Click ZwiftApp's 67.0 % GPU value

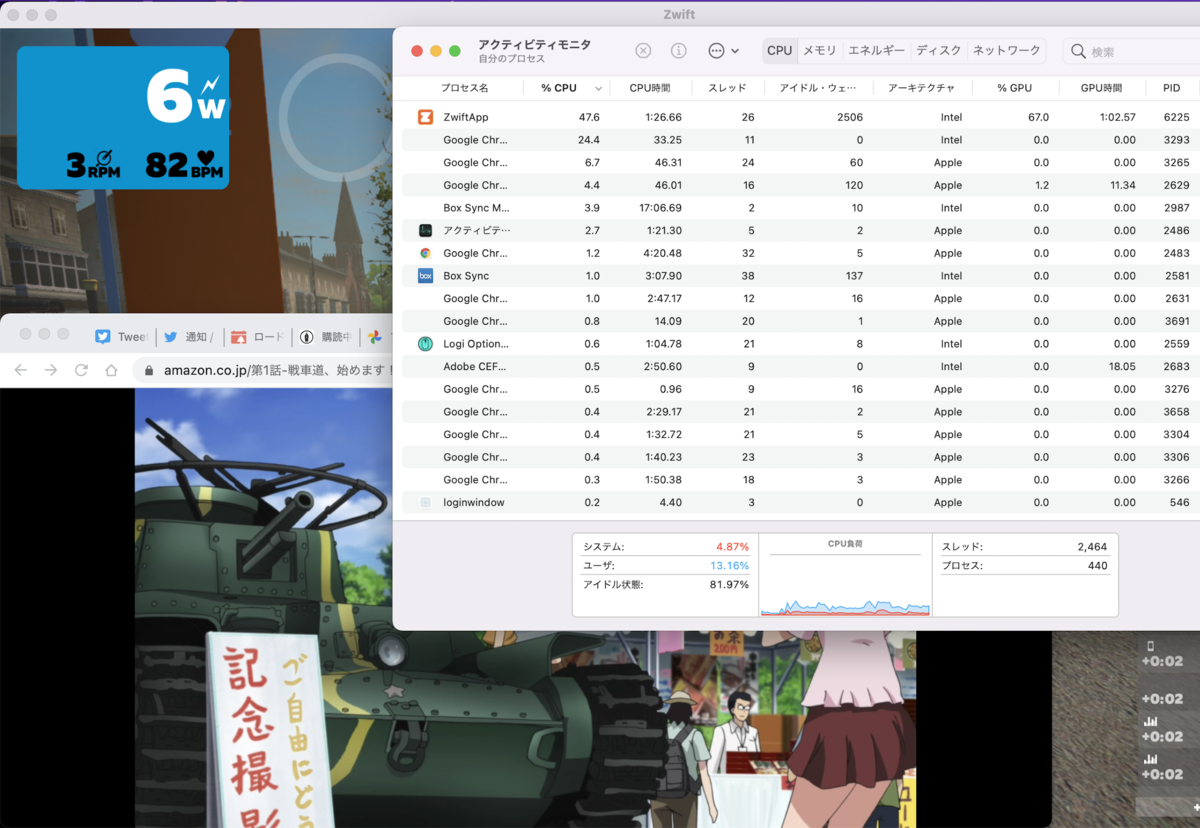(x=1038, y=117)
